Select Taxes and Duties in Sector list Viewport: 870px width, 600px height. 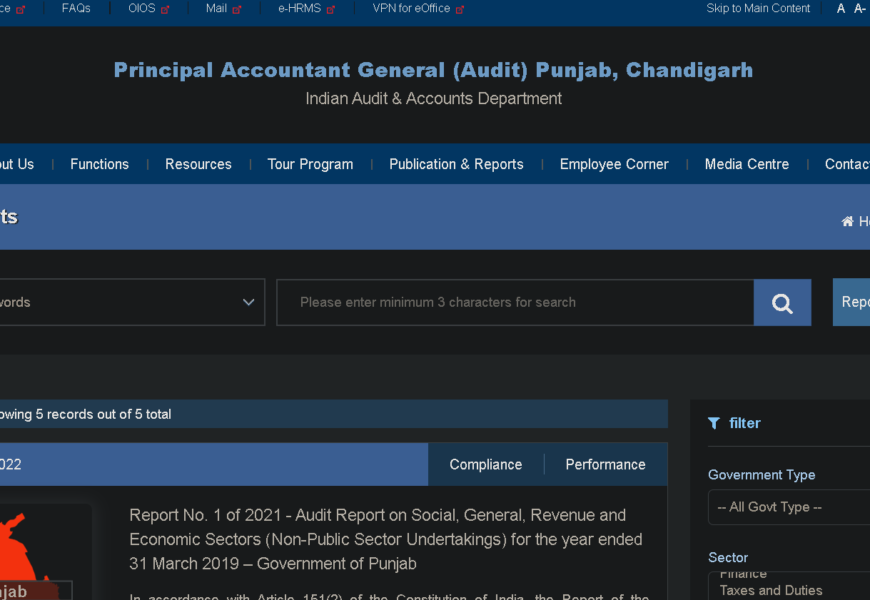click(x=770, y=591)
